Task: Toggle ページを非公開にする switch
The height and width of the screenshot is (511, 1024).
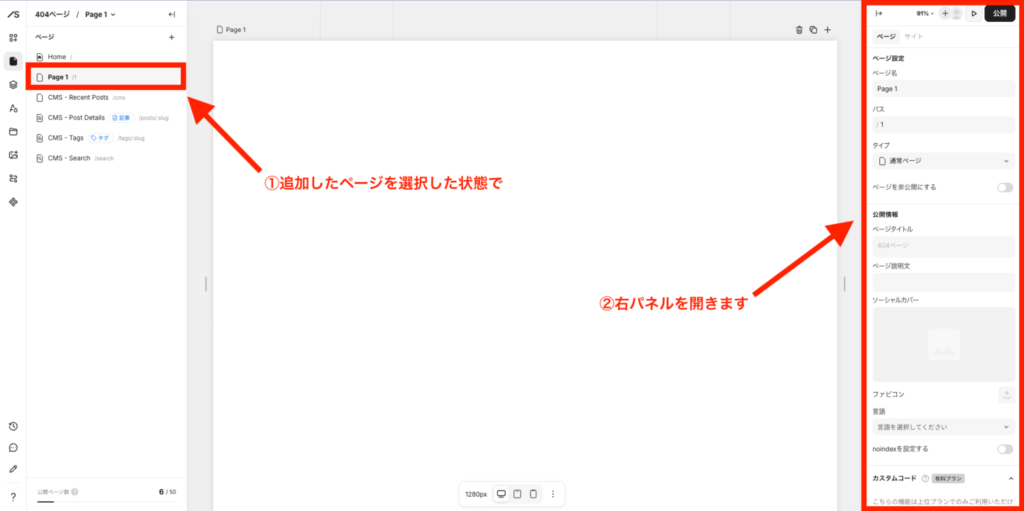Action: pos(1004,187)
